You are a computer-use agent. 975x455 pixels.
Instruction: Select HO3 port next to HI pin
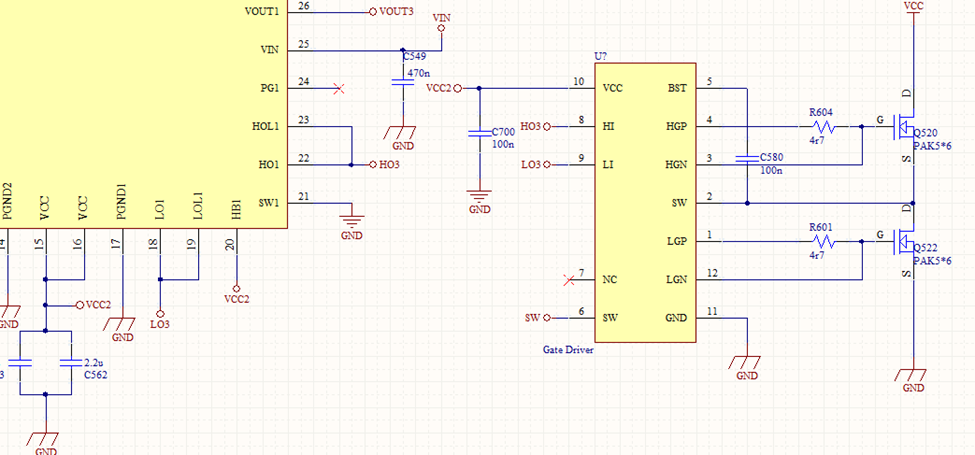click(x=535, y=127)
